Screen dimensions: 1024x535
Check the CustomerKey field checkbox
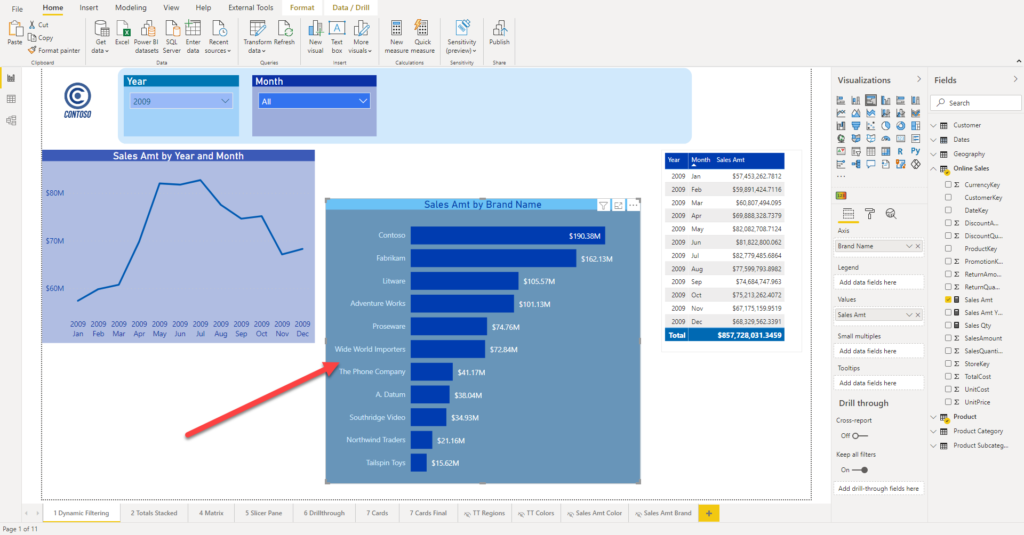coord(948,197)
